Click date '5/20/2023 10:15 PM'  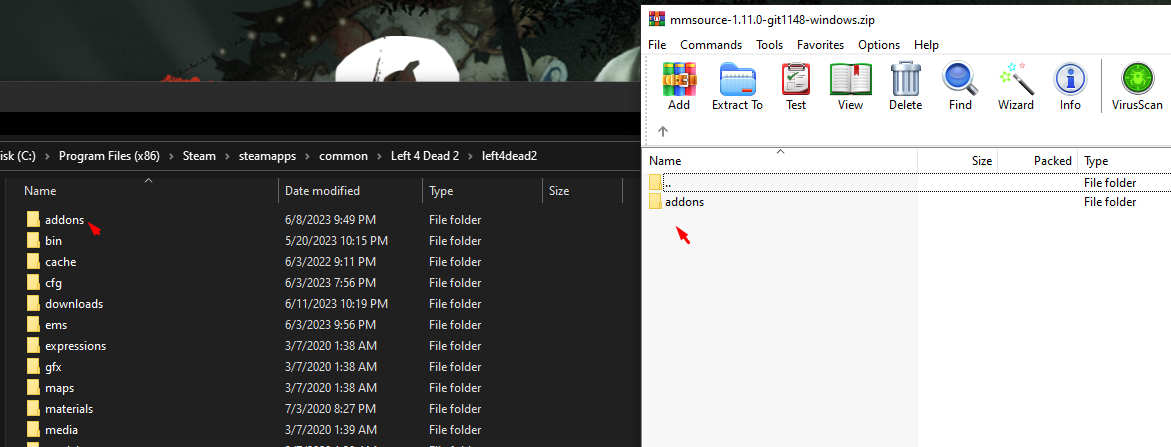pos(336,240)
